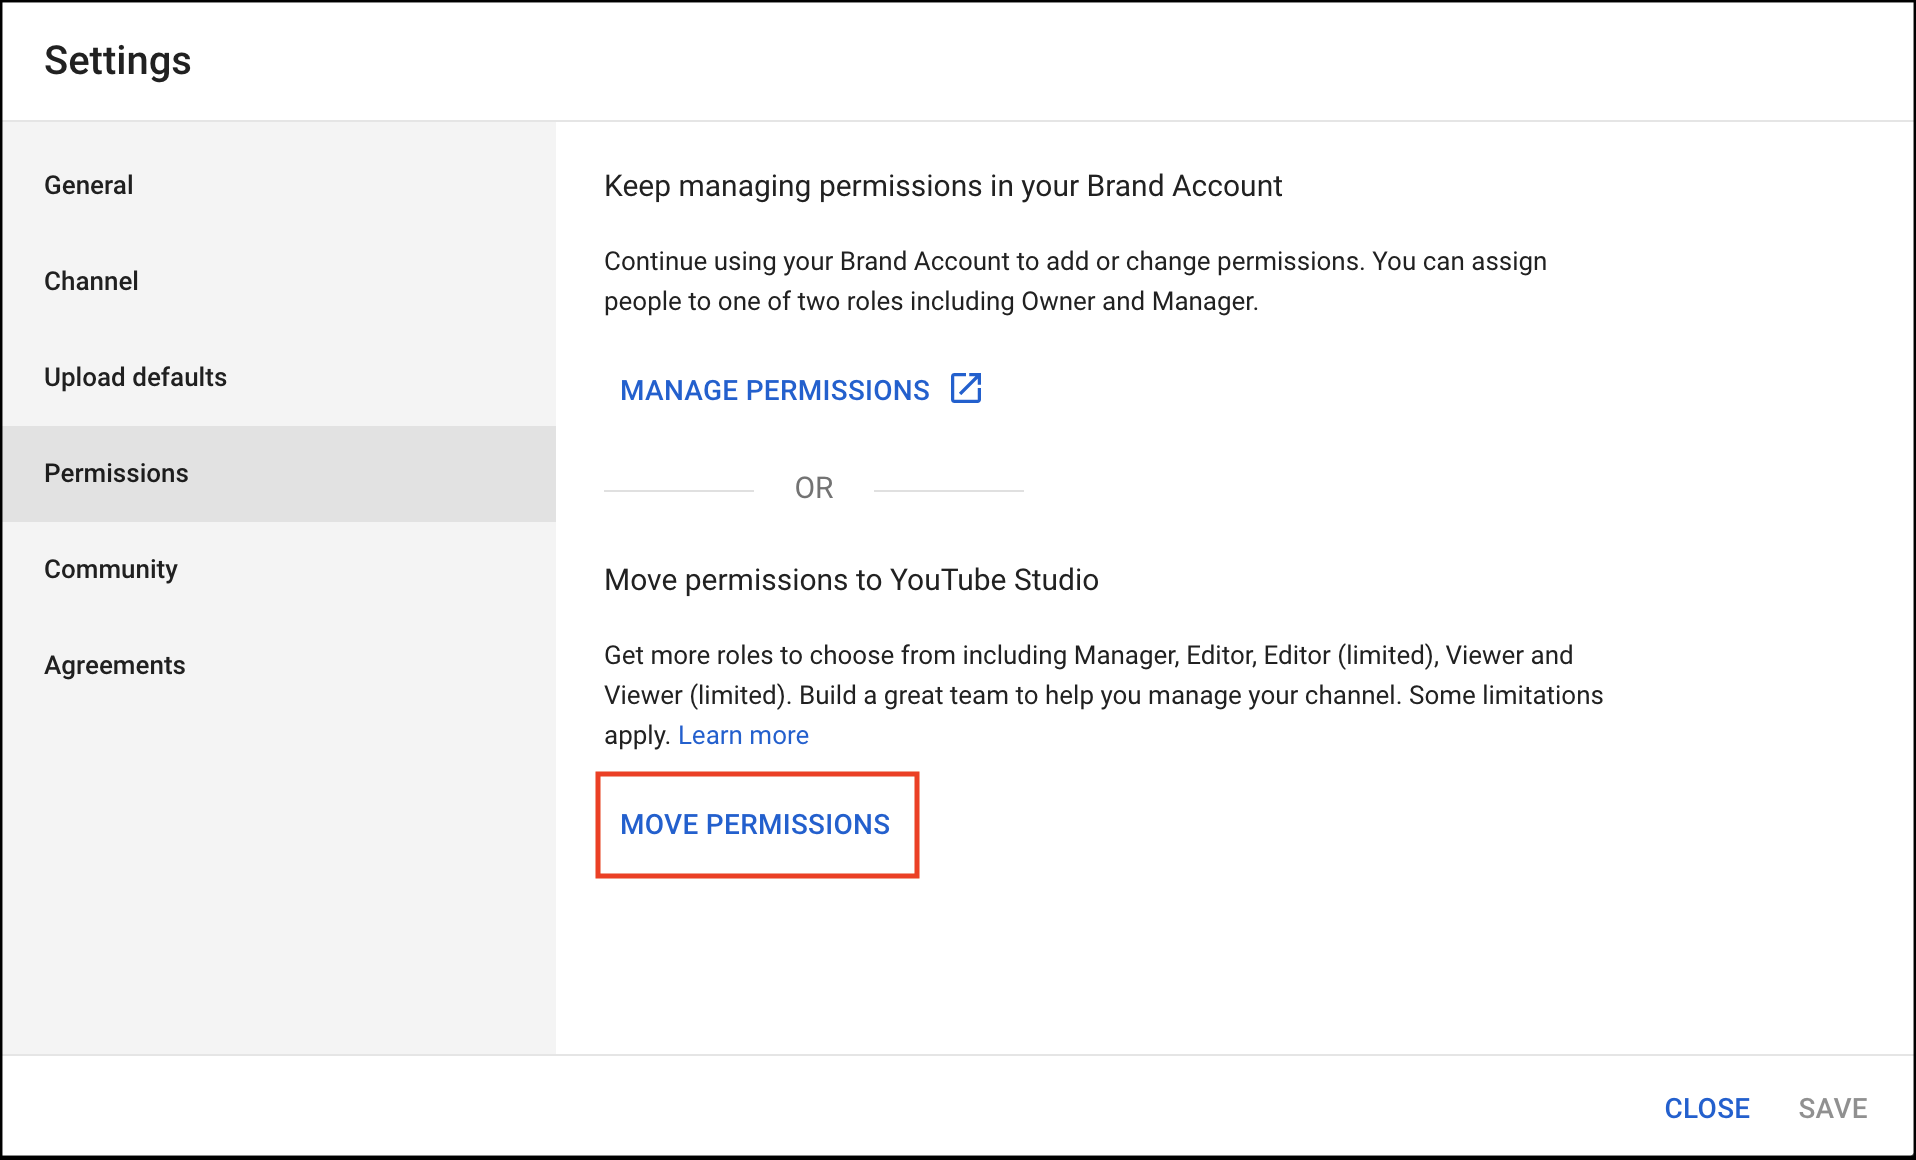Click the 'Get more roles to choose from' paragraph
Viewport: 1916px width, 1160px height.
click(1103, 695)
